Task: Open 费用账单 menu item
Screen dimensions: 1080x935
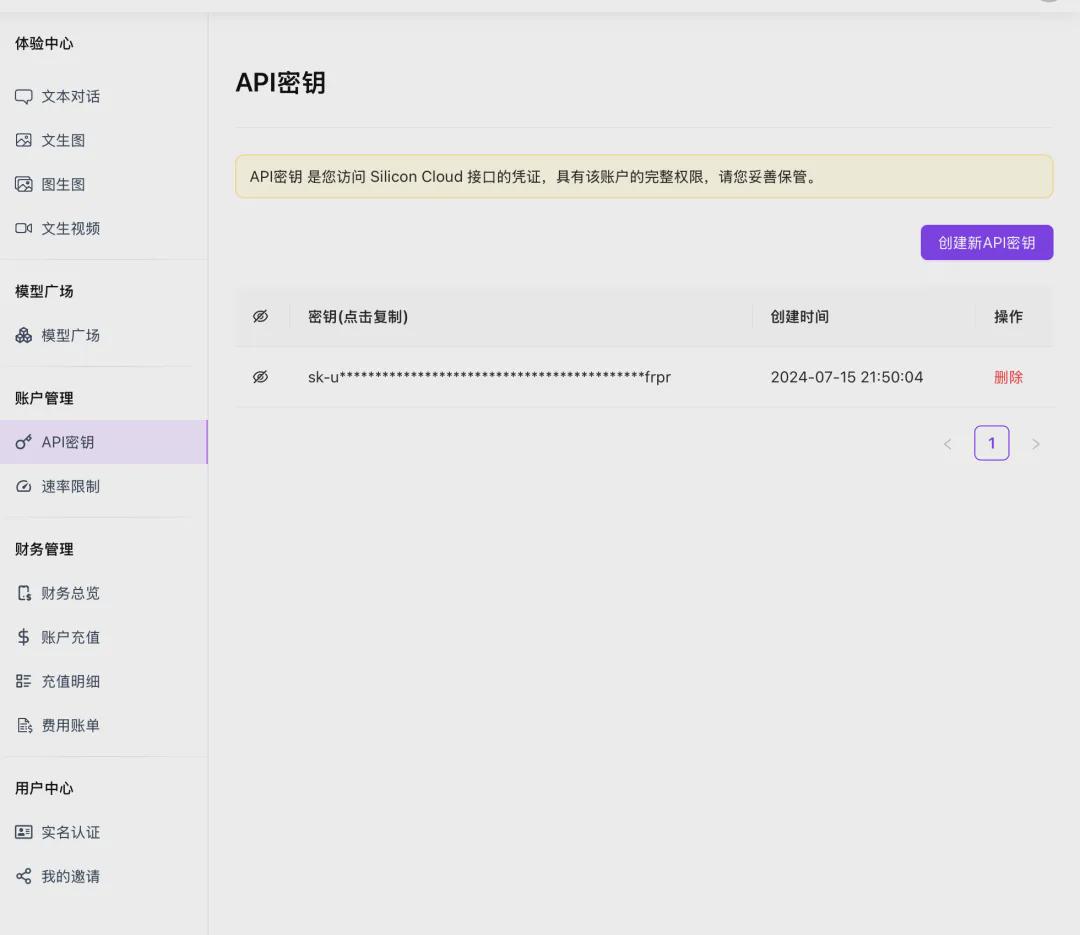Action: 70,726
